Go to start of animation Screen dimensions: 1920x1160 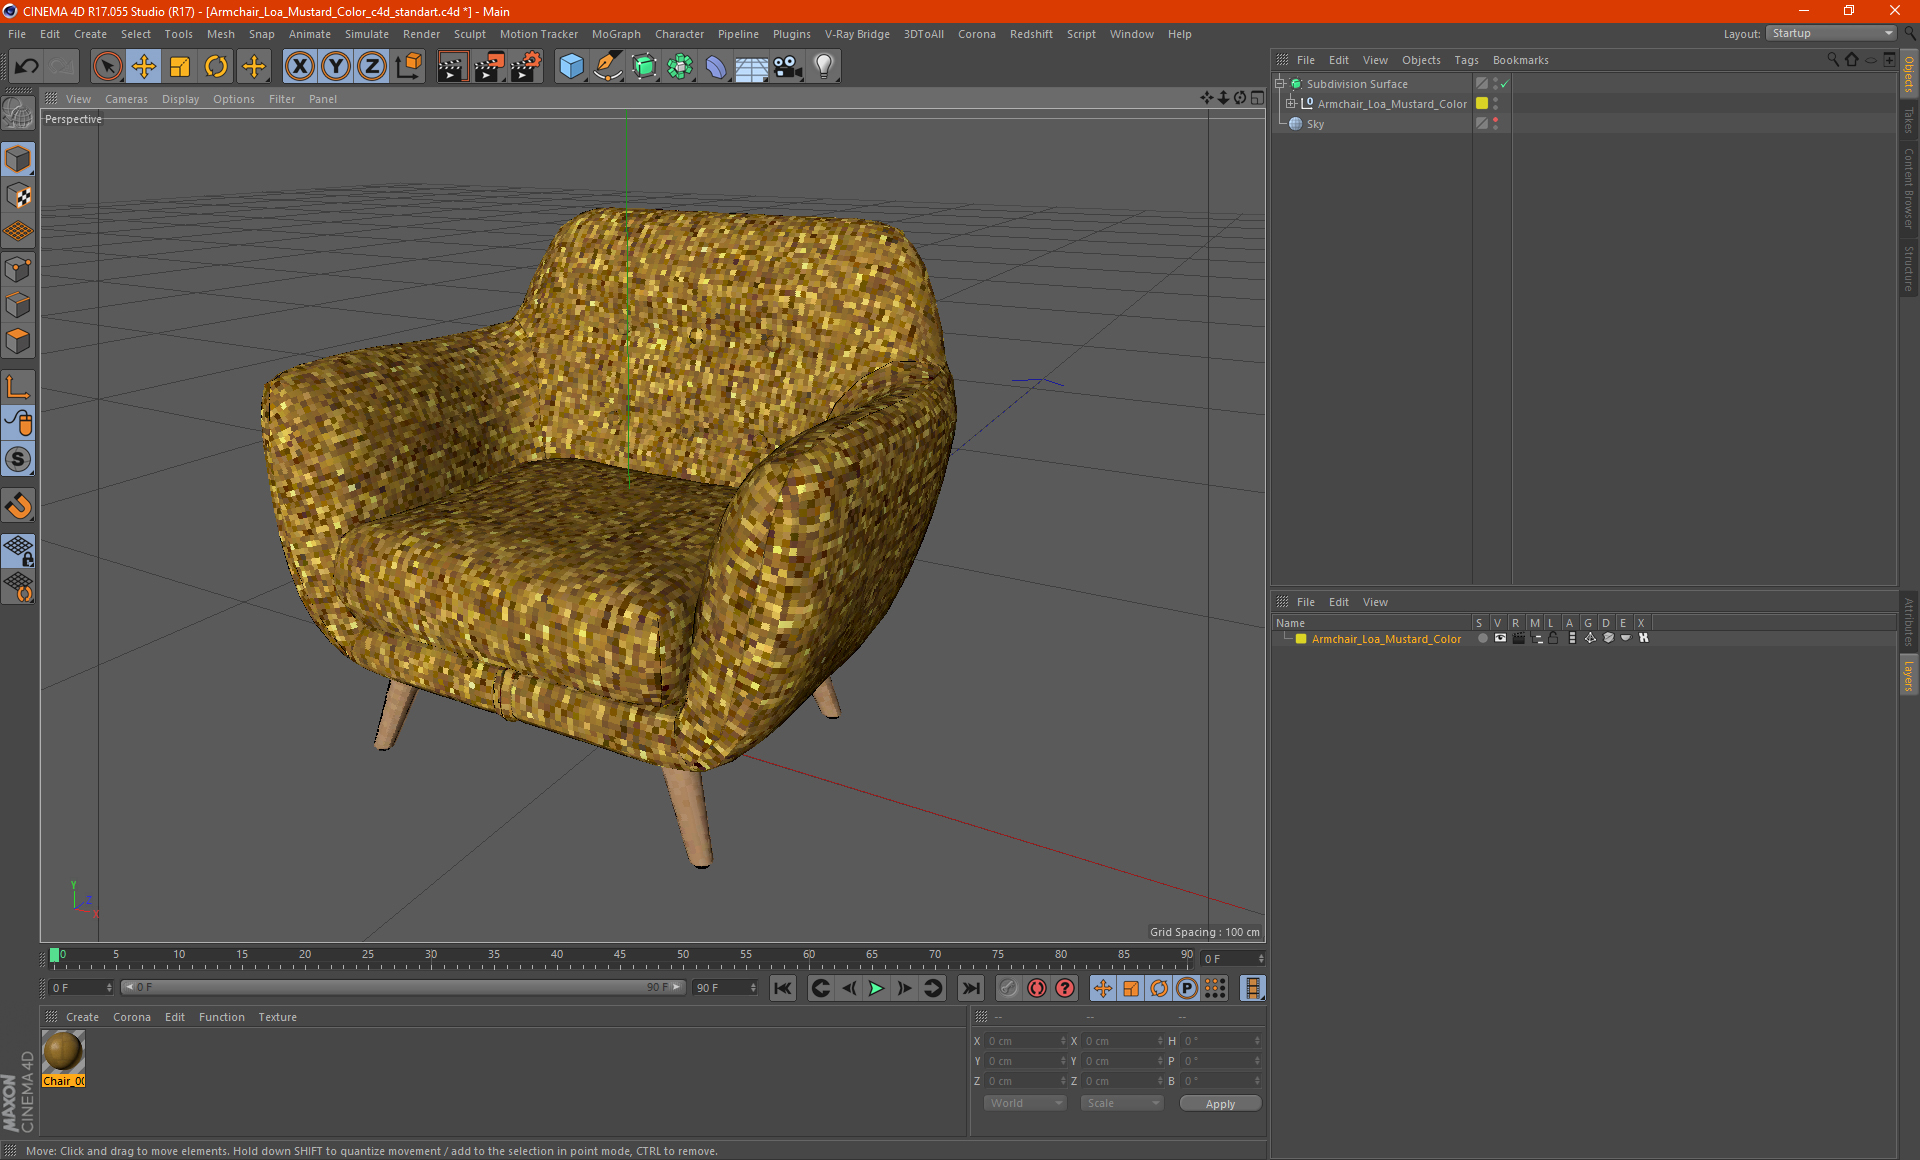(x=783, y=989)
